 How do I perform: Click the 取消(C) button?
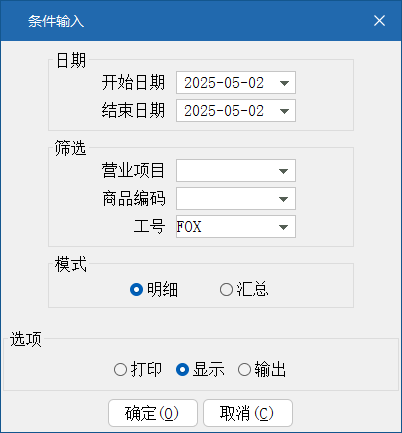(x=248, y=413)
